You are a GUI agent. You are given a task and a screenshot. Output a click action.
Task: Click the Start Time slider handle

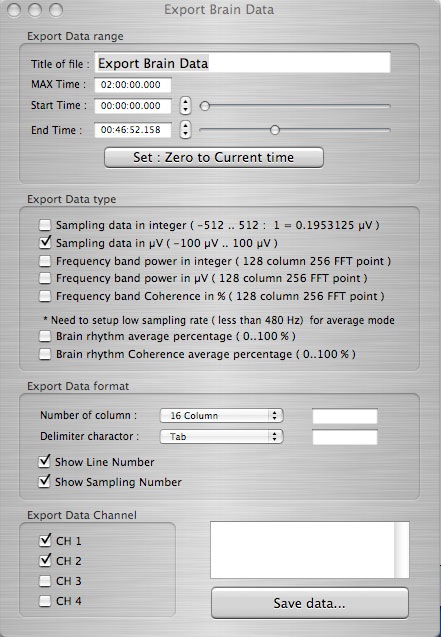(205, 106)
